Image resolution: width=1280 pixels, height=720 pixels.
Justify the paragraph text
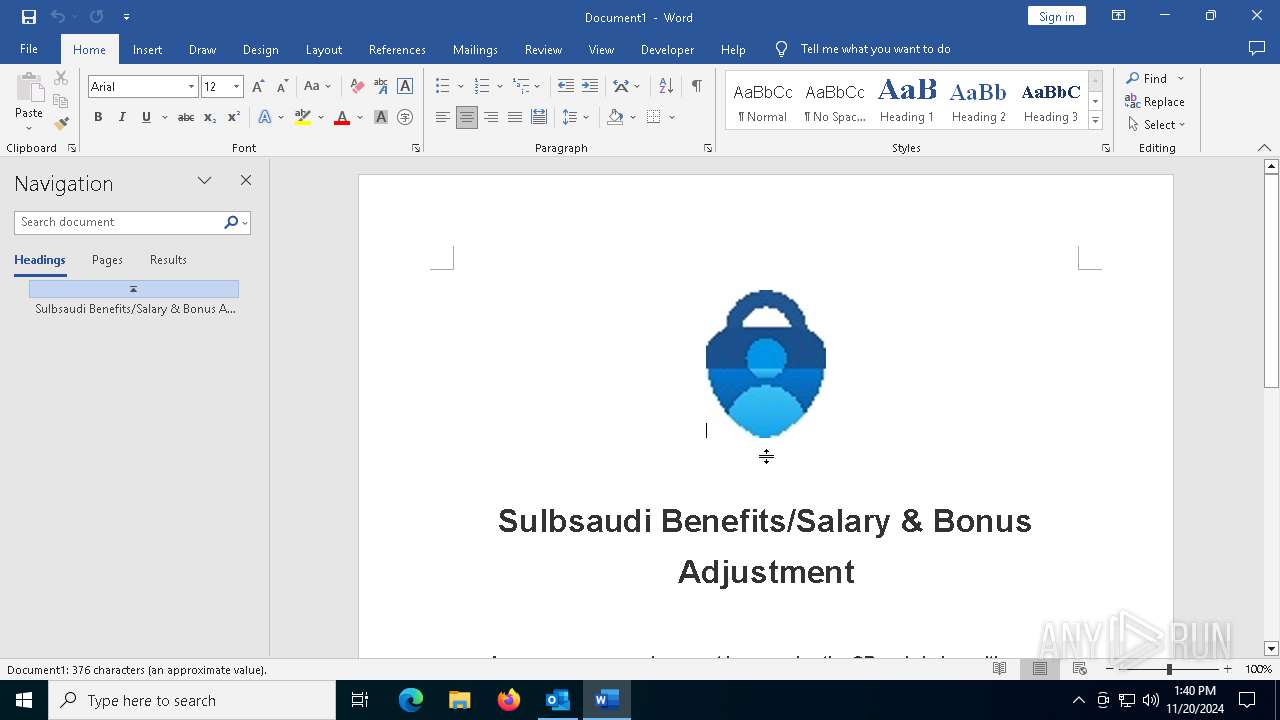(x=515, y=117)
